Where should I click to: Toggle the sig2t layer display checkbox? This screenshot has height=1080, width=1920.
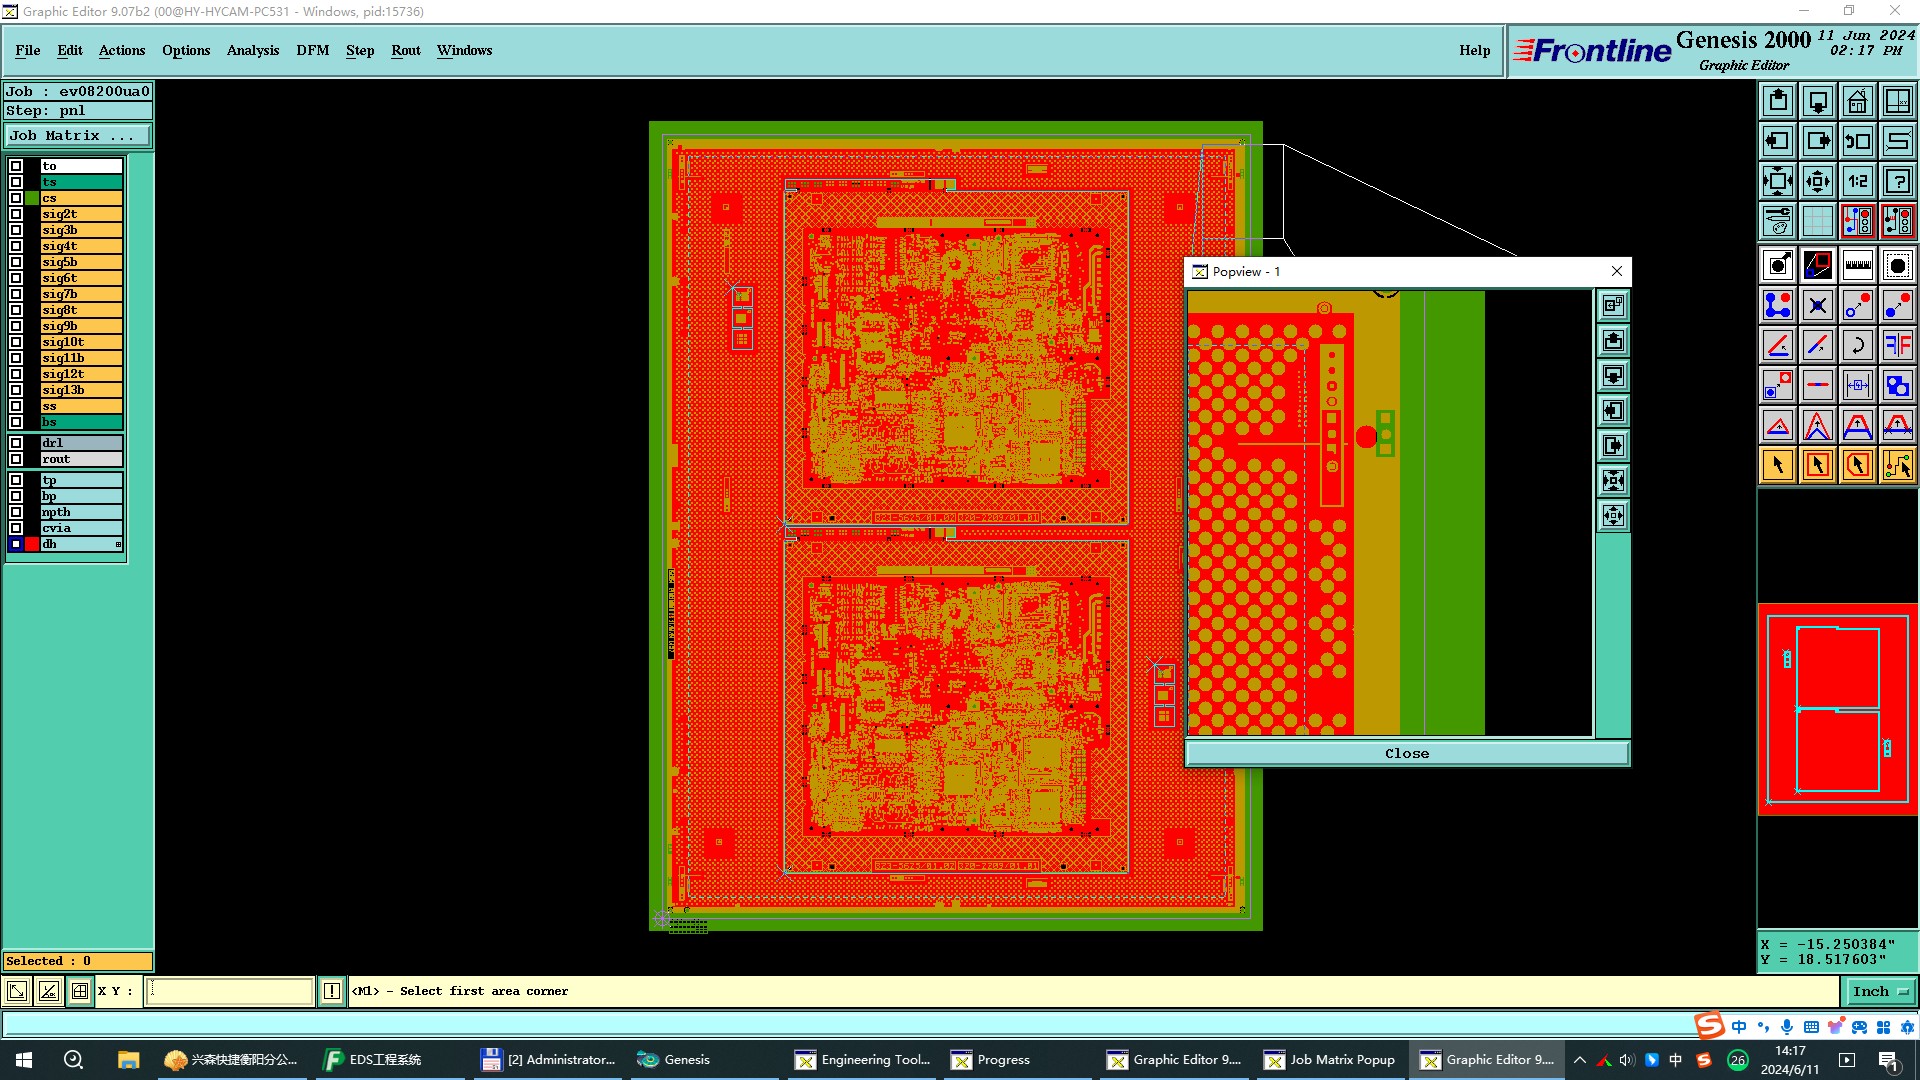(x=16, y=214)
